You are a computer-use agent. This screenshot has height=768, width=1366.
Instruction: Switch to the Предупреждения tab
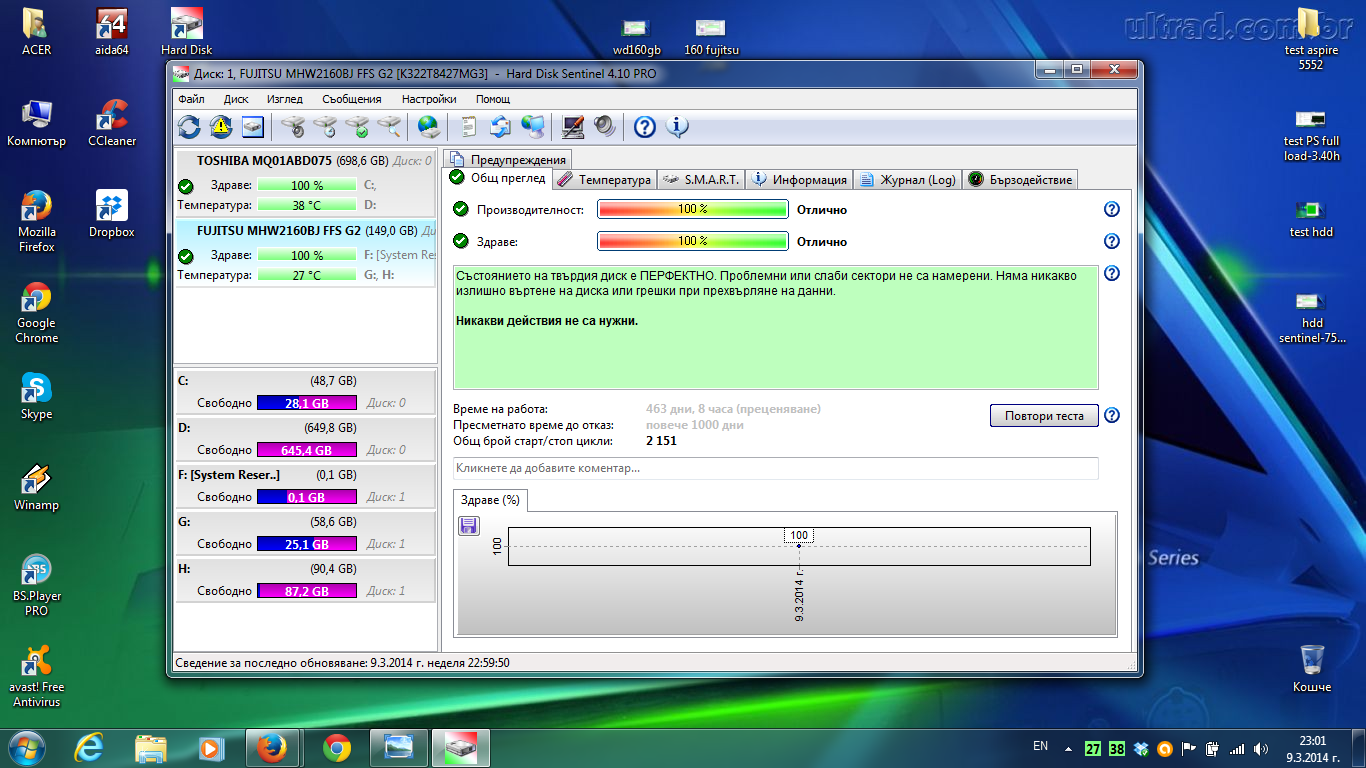(508, 159)
